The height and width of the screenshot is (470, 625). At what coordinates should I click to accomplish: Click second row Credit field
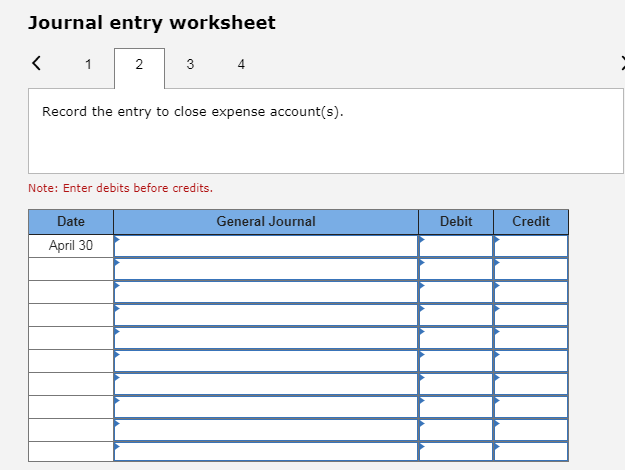(531, 269)
